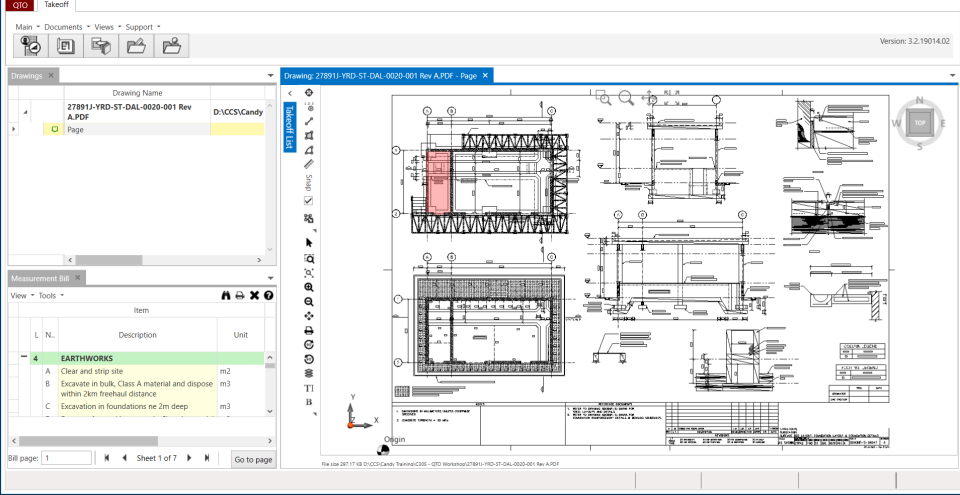
Task: Click the Bill page number field
Action: (67, 458)
